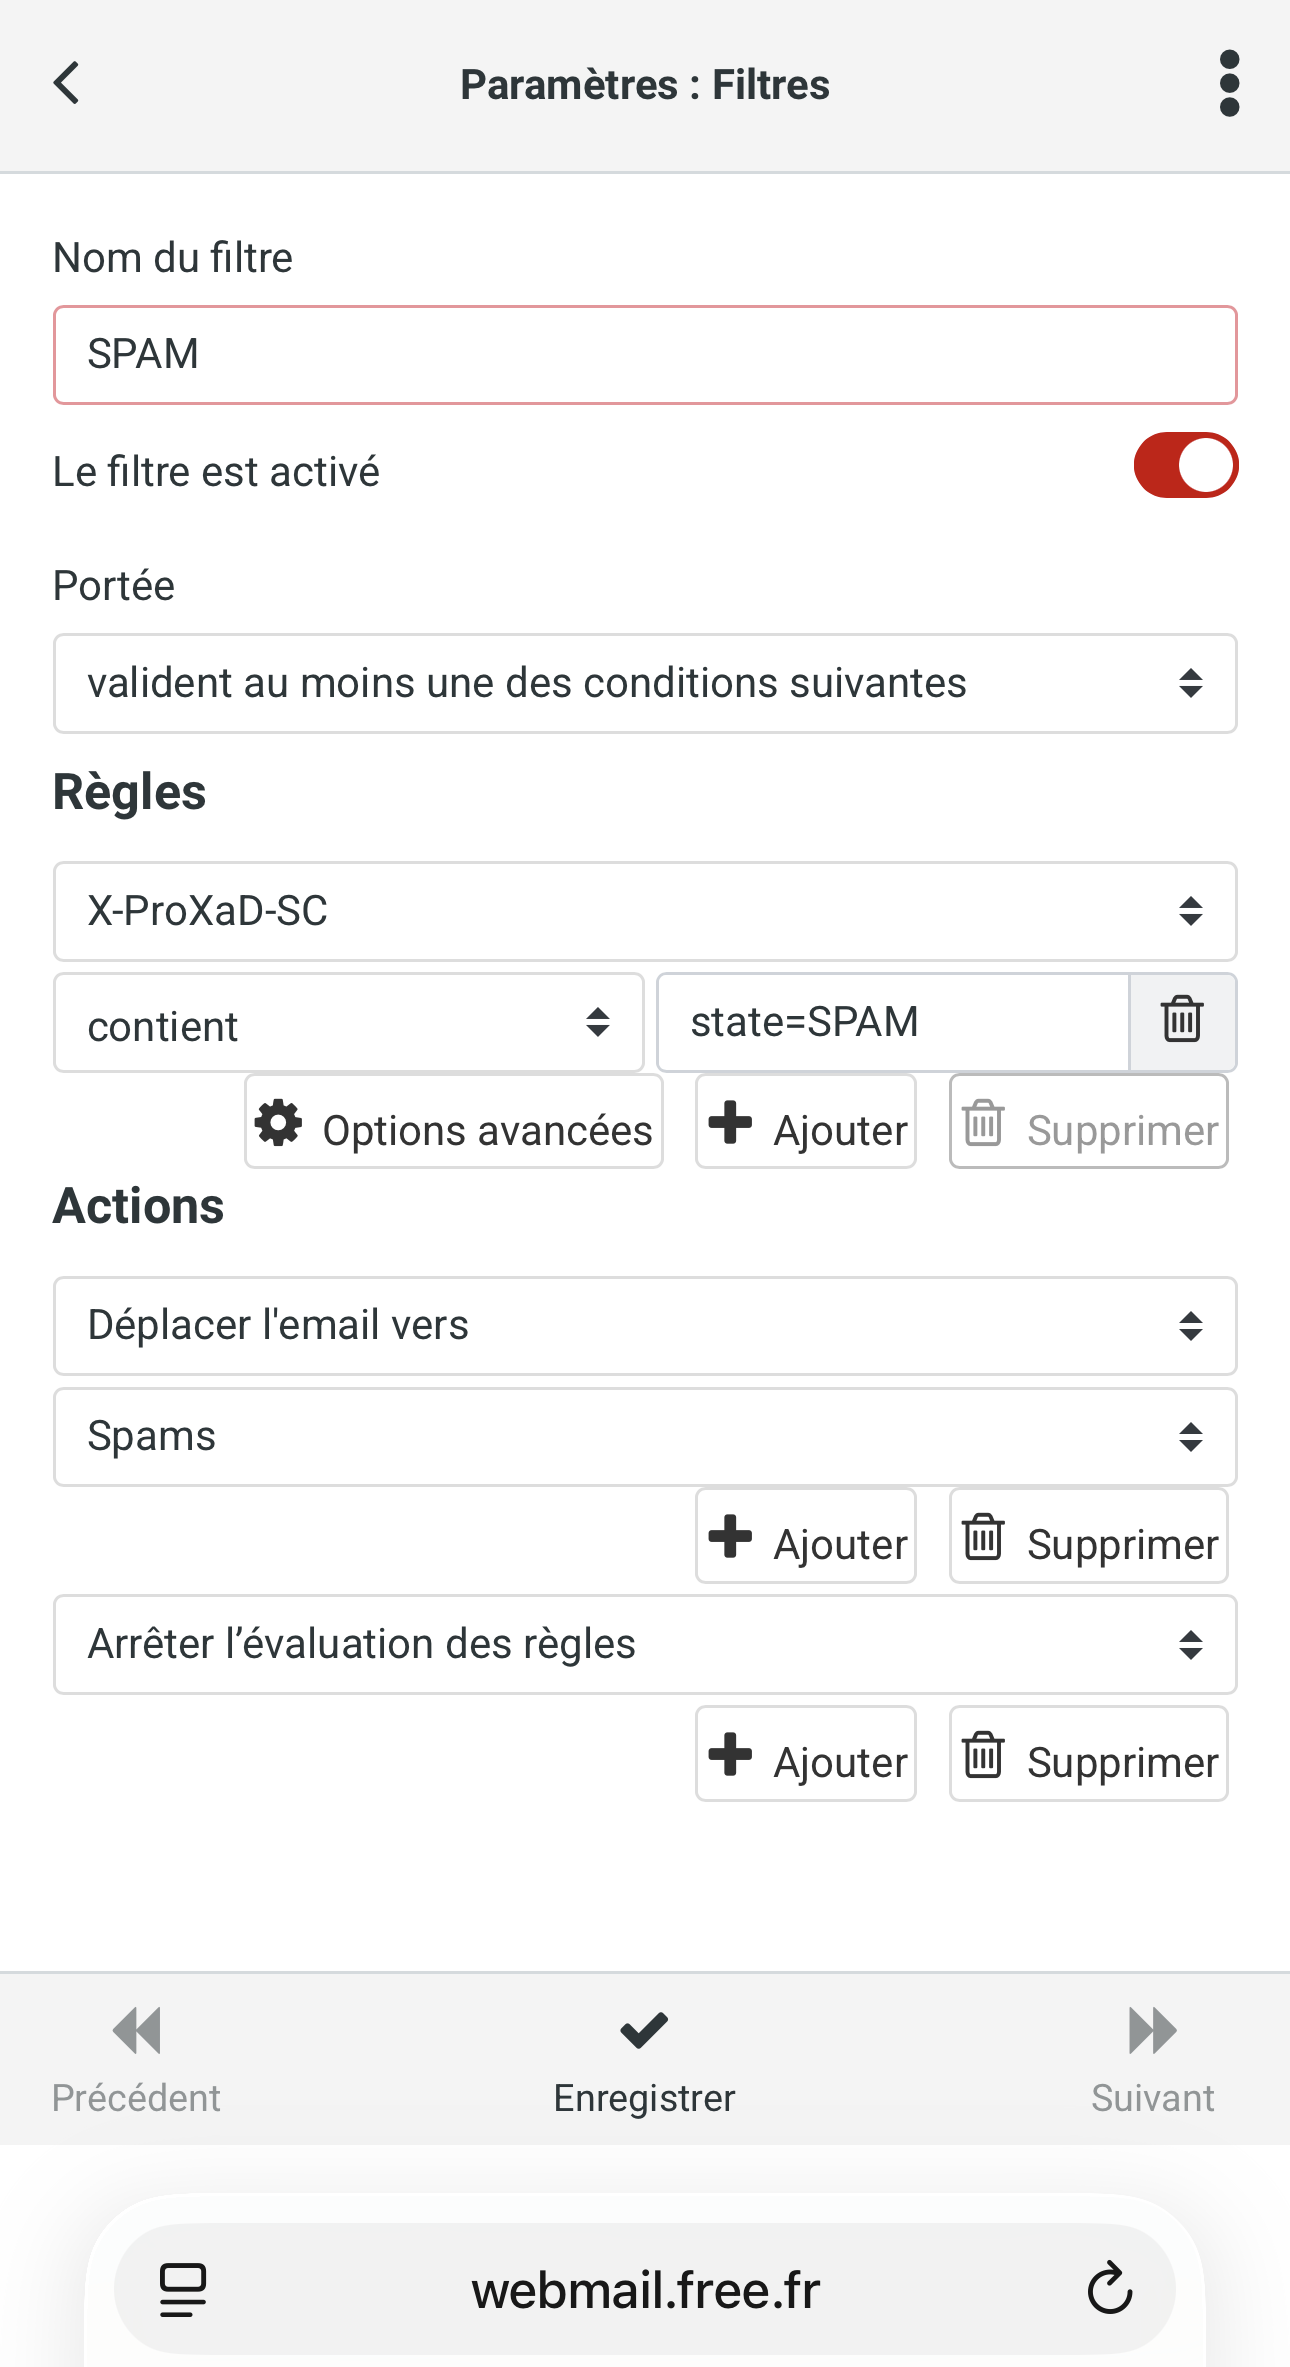Tap the webmail.free.fr address bar
This screenshot has height=2367, width=1290.
coord(645,2290)
